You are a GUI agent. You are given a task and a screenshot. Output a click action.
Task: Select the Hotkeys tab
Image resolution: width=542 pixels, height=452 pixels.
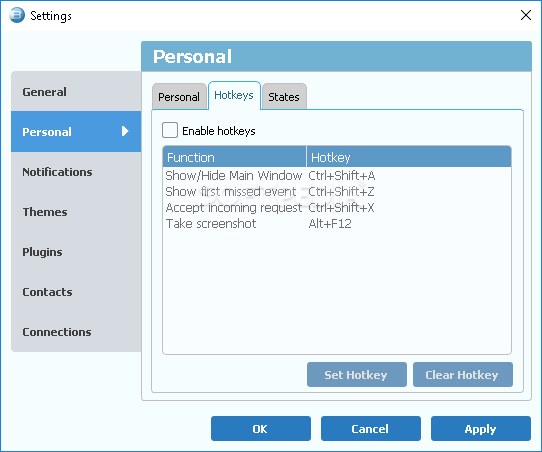point(234,95)
